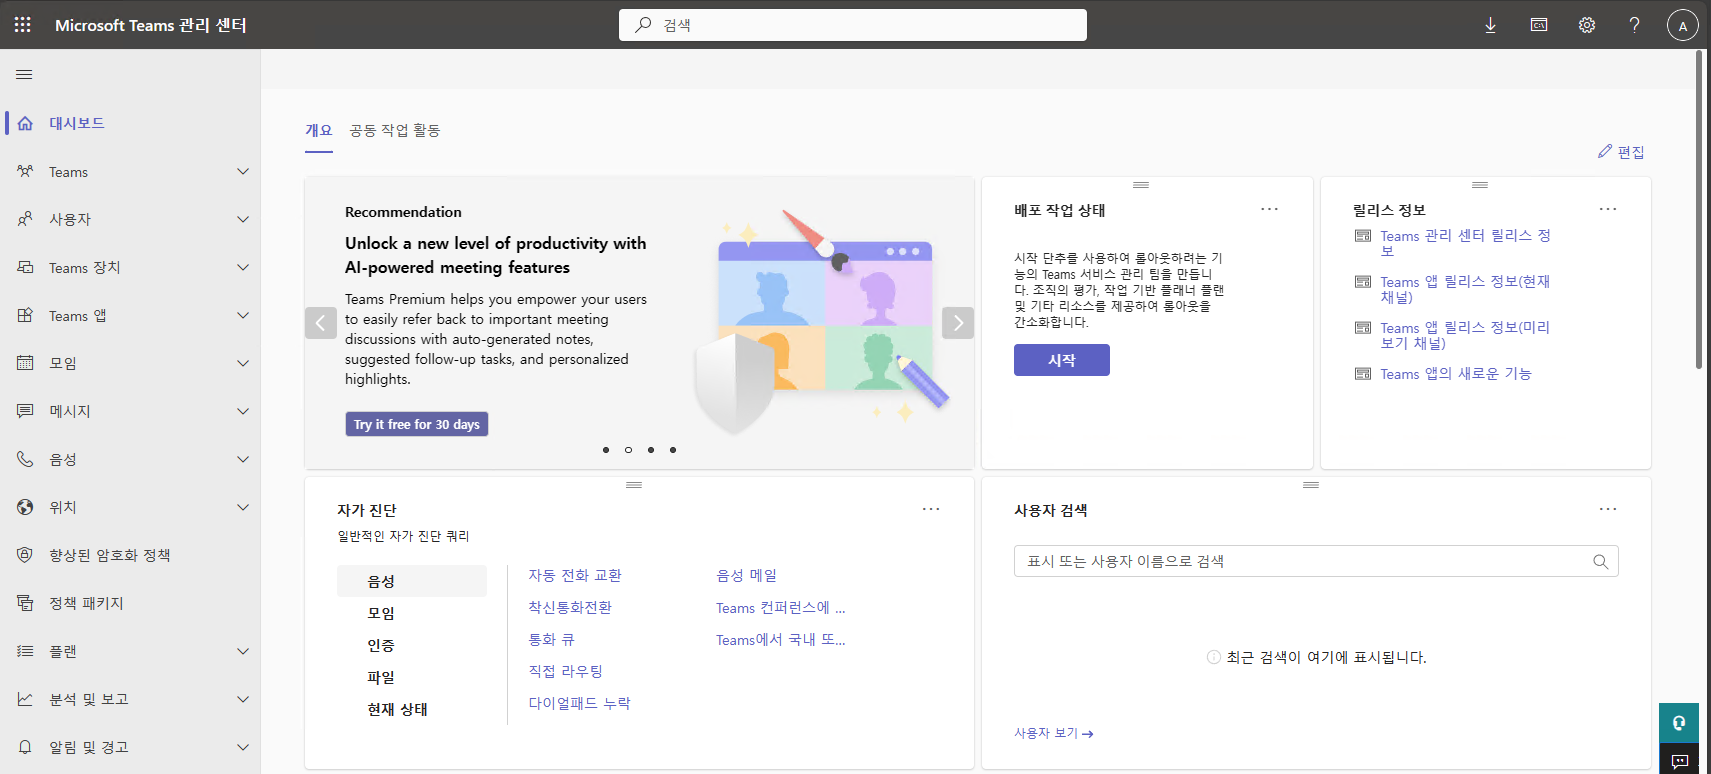Click the Teams sidebar icon
The image size is (1711, 774).
click(x=25, y=171)
